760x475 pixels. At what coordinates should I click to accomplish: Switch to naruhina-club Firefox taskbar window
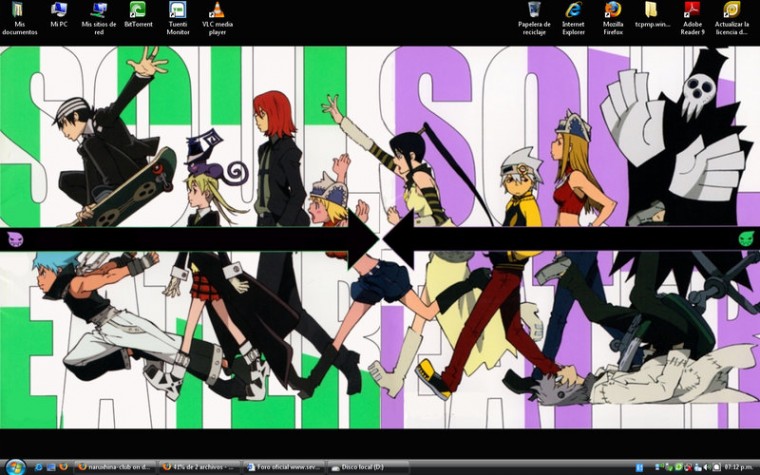[115, 467]
